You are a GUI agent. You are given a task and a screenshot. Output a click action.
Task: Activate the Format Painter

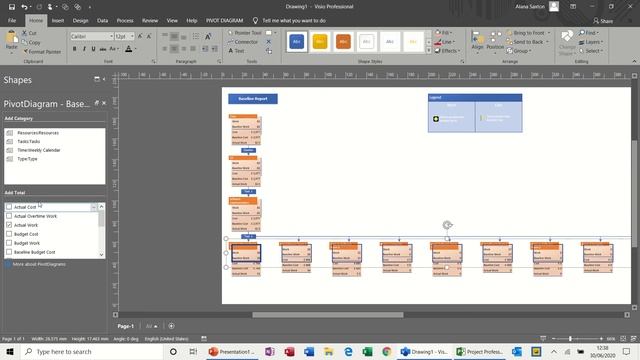[42, 52]
